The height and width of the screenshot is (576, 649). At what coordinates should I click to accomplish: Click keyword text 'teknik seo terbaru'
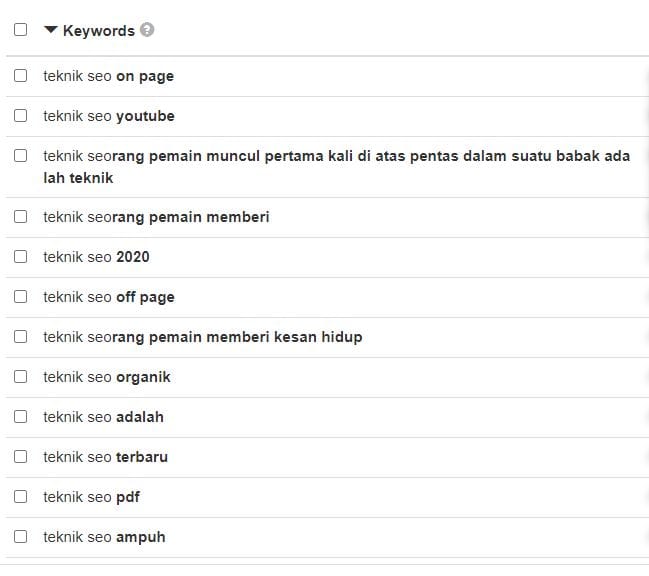click(x=106, y=457)
